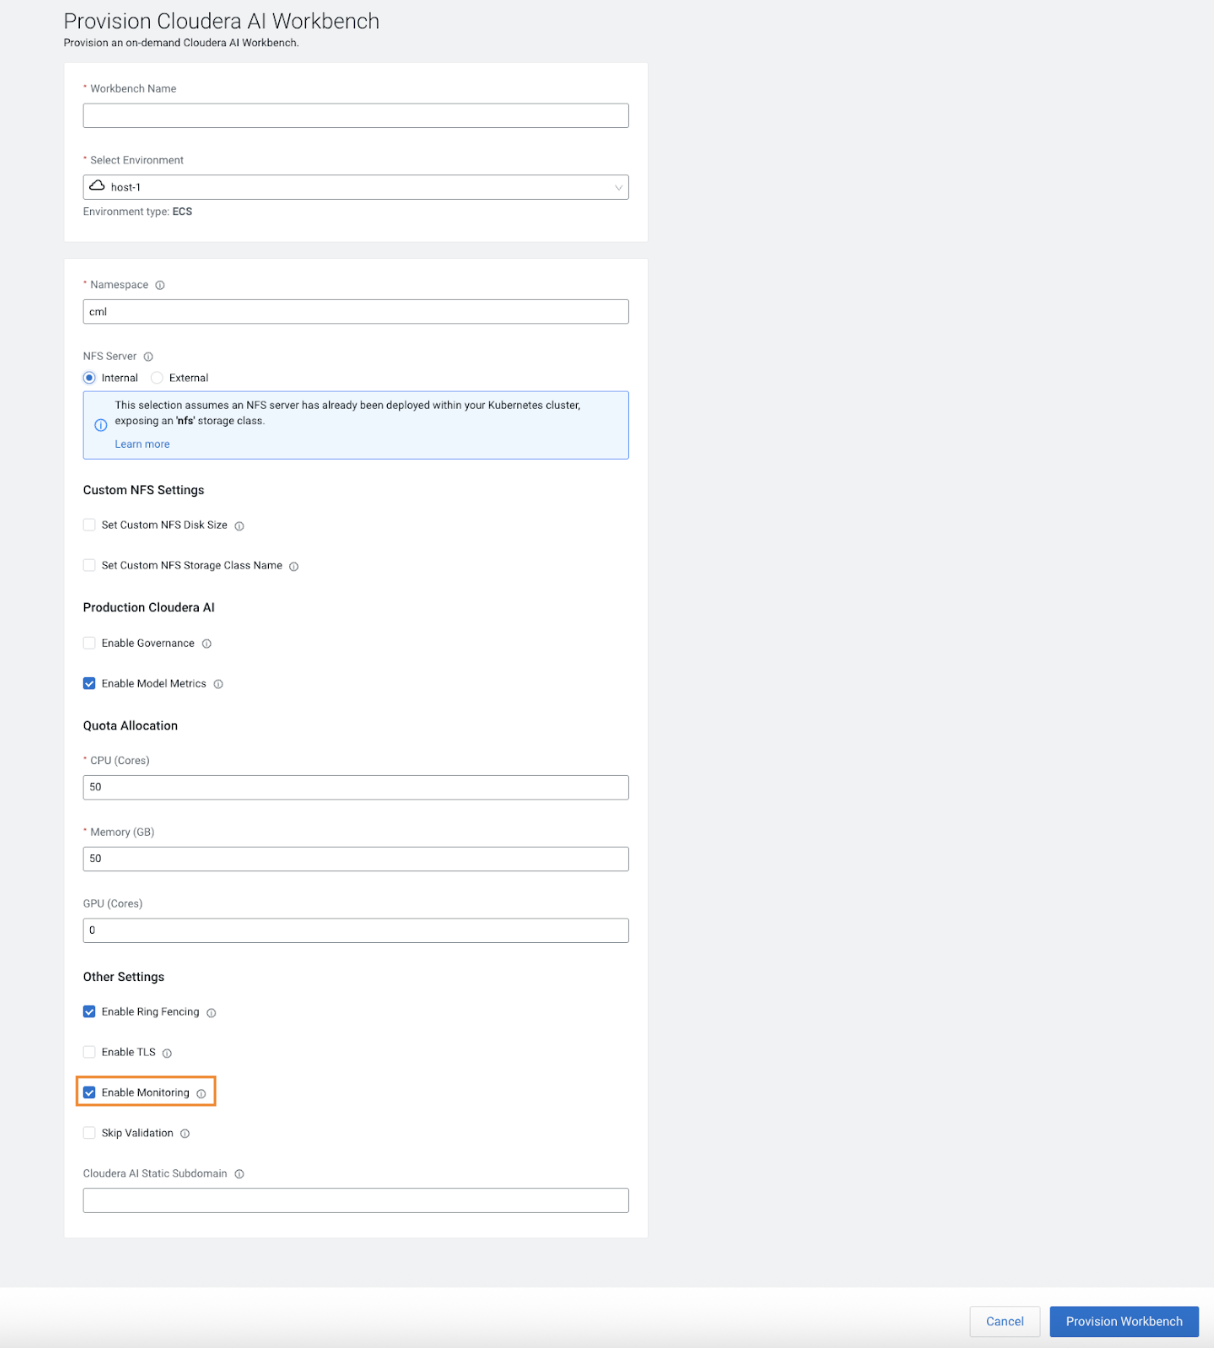The width and height of the screenshot is (1214, 1348).
Task: Click the Cancel button
Action: [x=1004, y=1321]
